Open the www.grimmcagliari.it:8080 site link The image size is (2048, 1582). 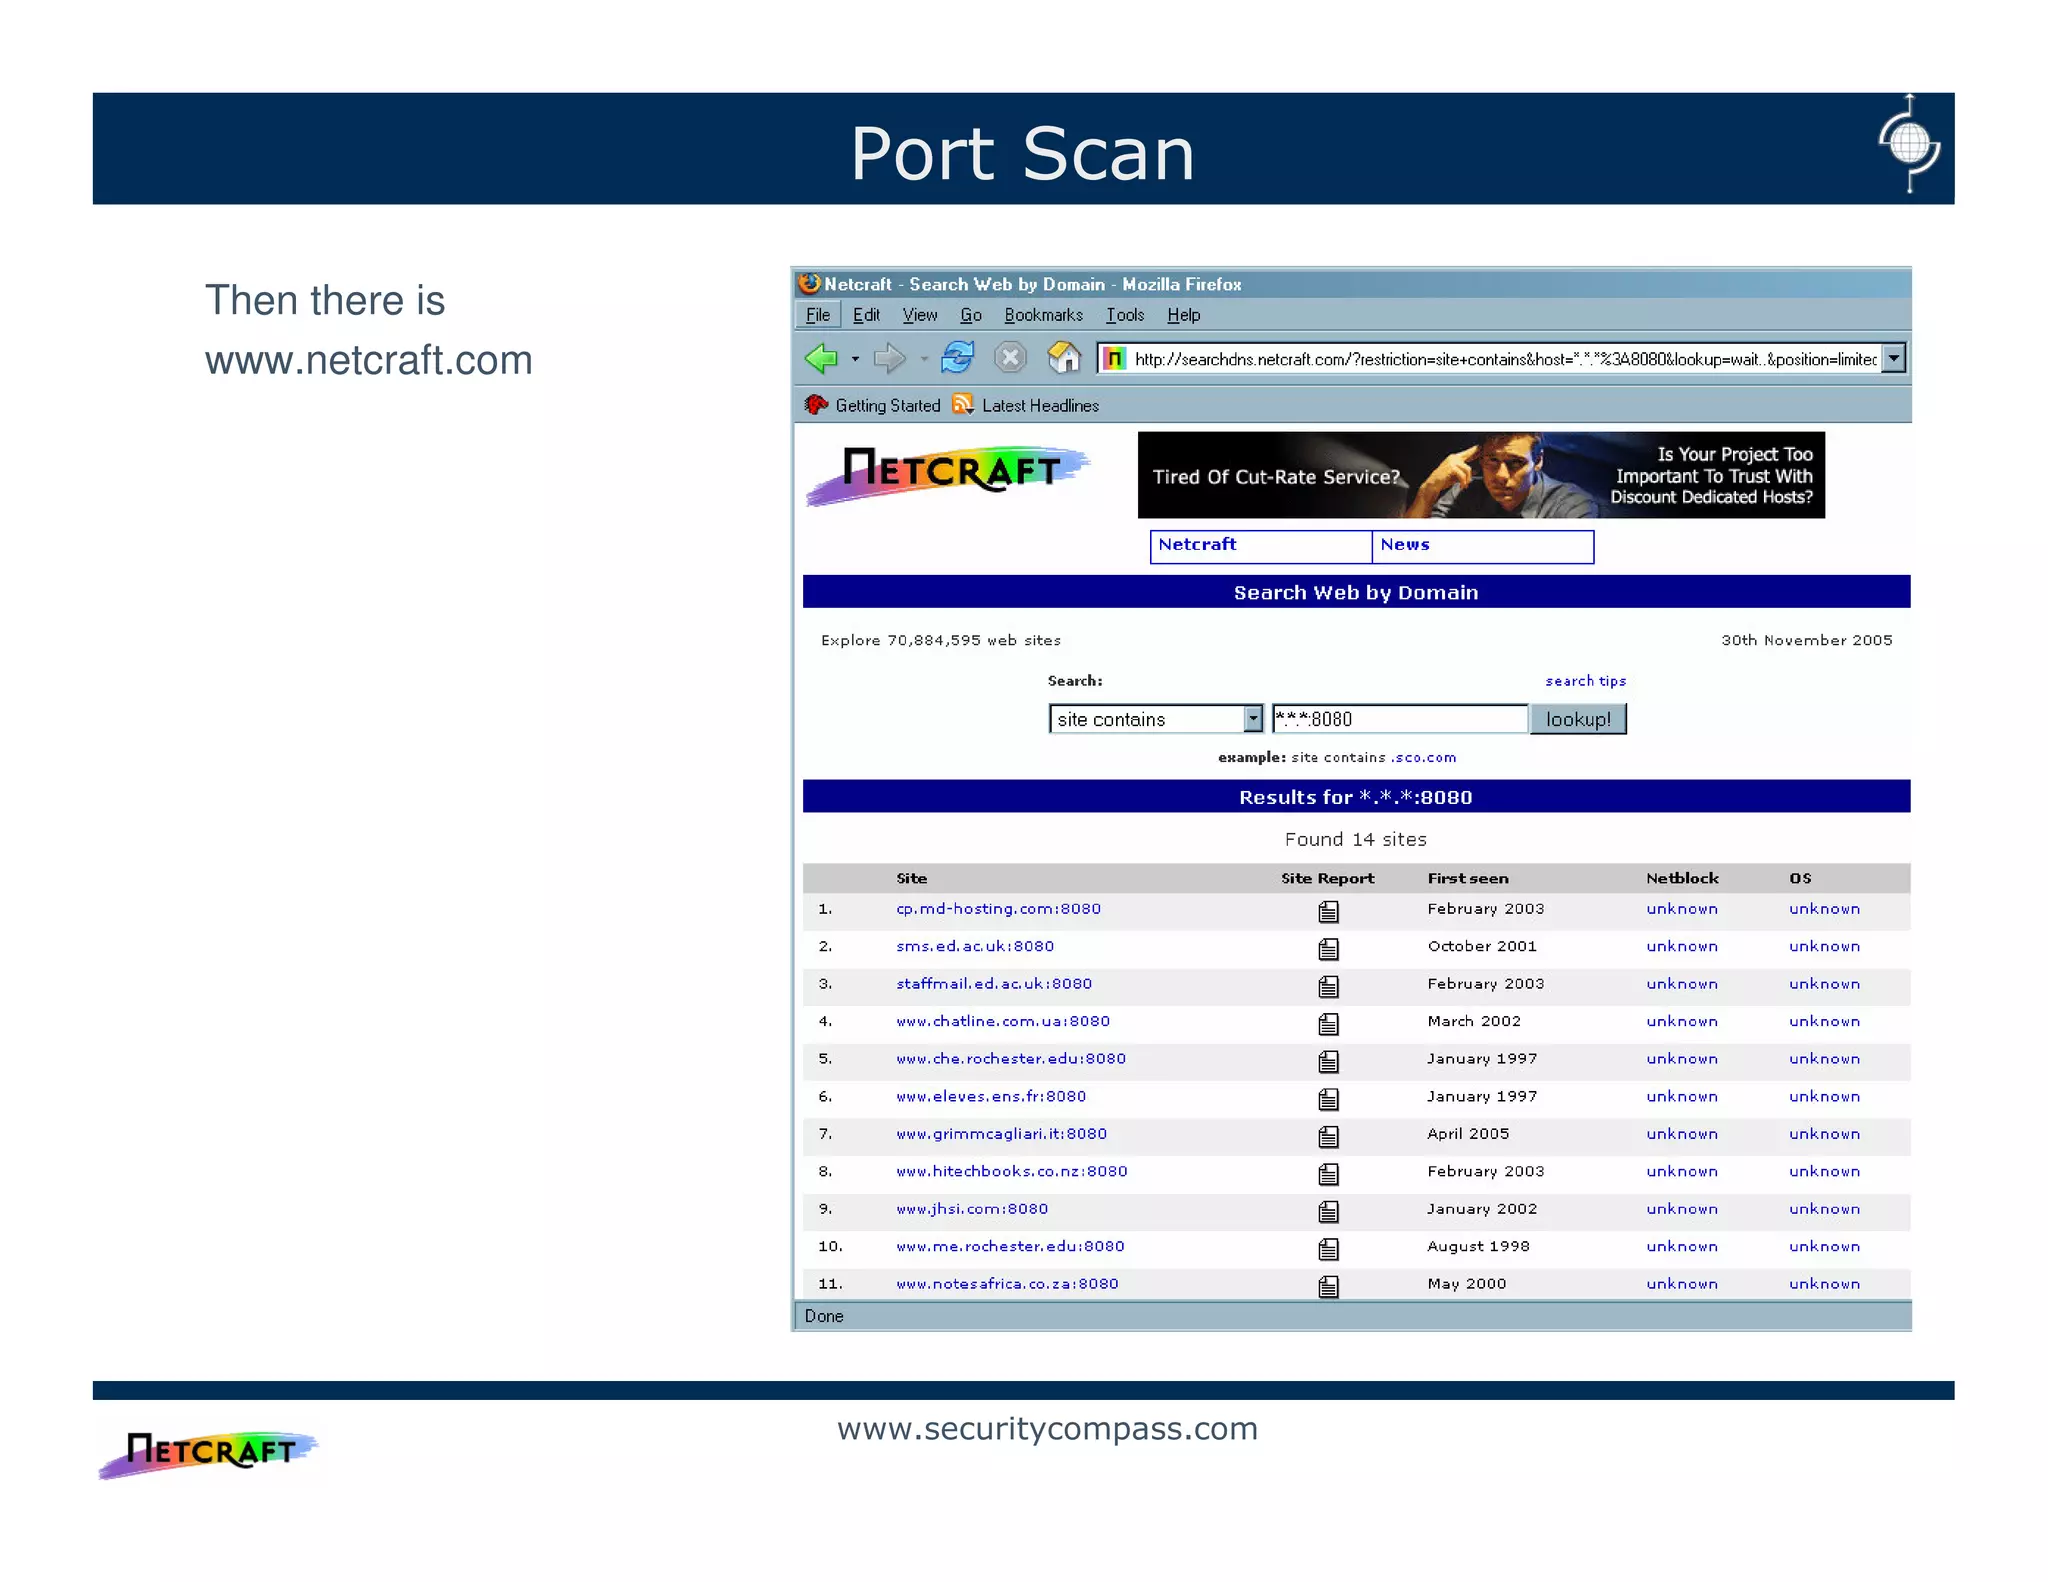click(x=1001, y=1134)
